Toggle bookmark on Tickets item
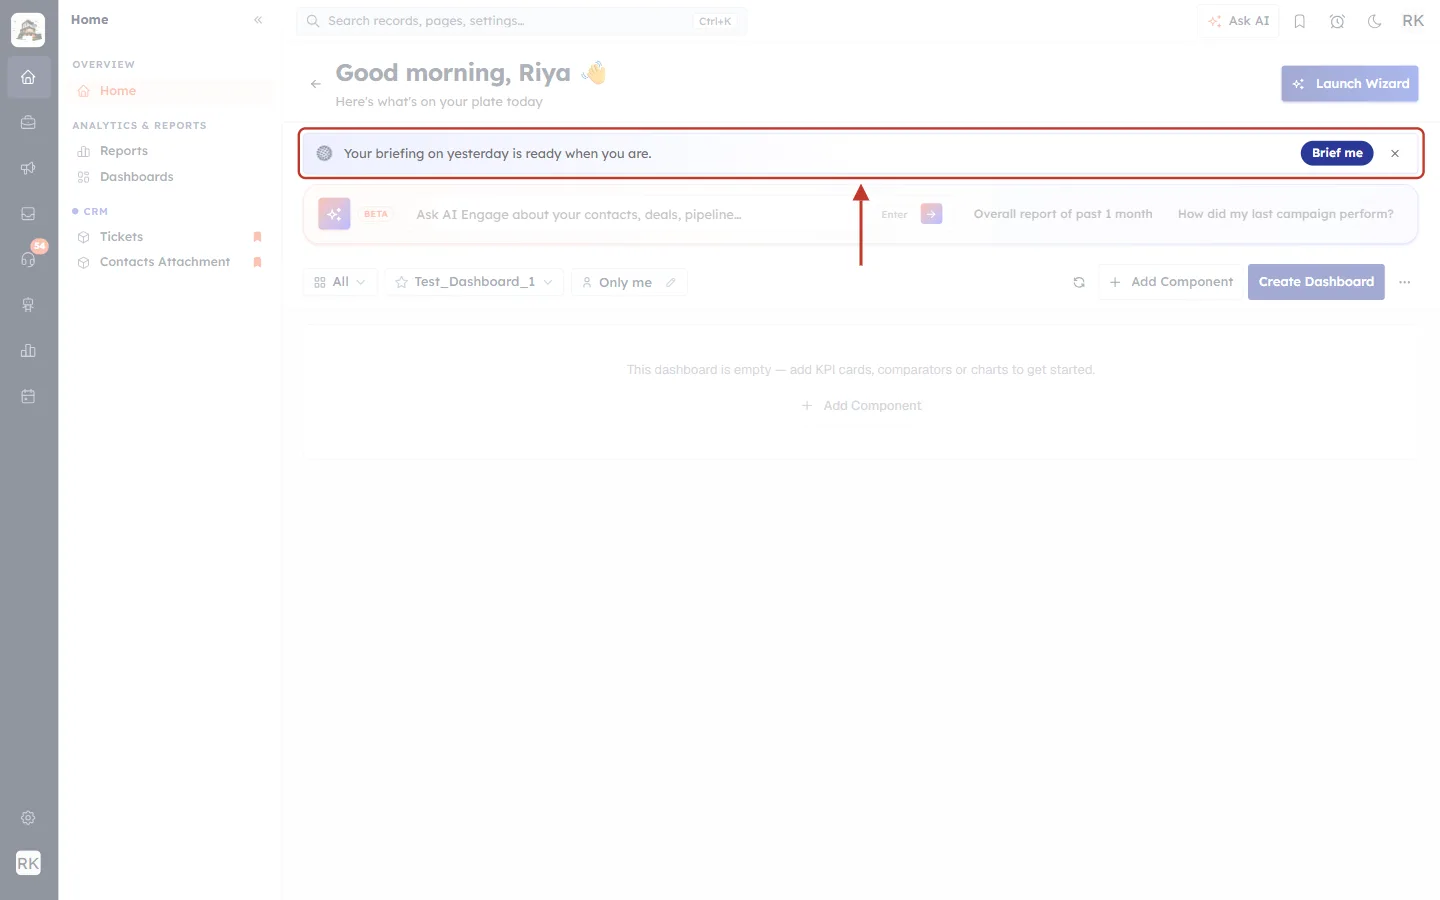Viewport: 1440px width, 900px height. pyautogui.click(x=257, y=237)
